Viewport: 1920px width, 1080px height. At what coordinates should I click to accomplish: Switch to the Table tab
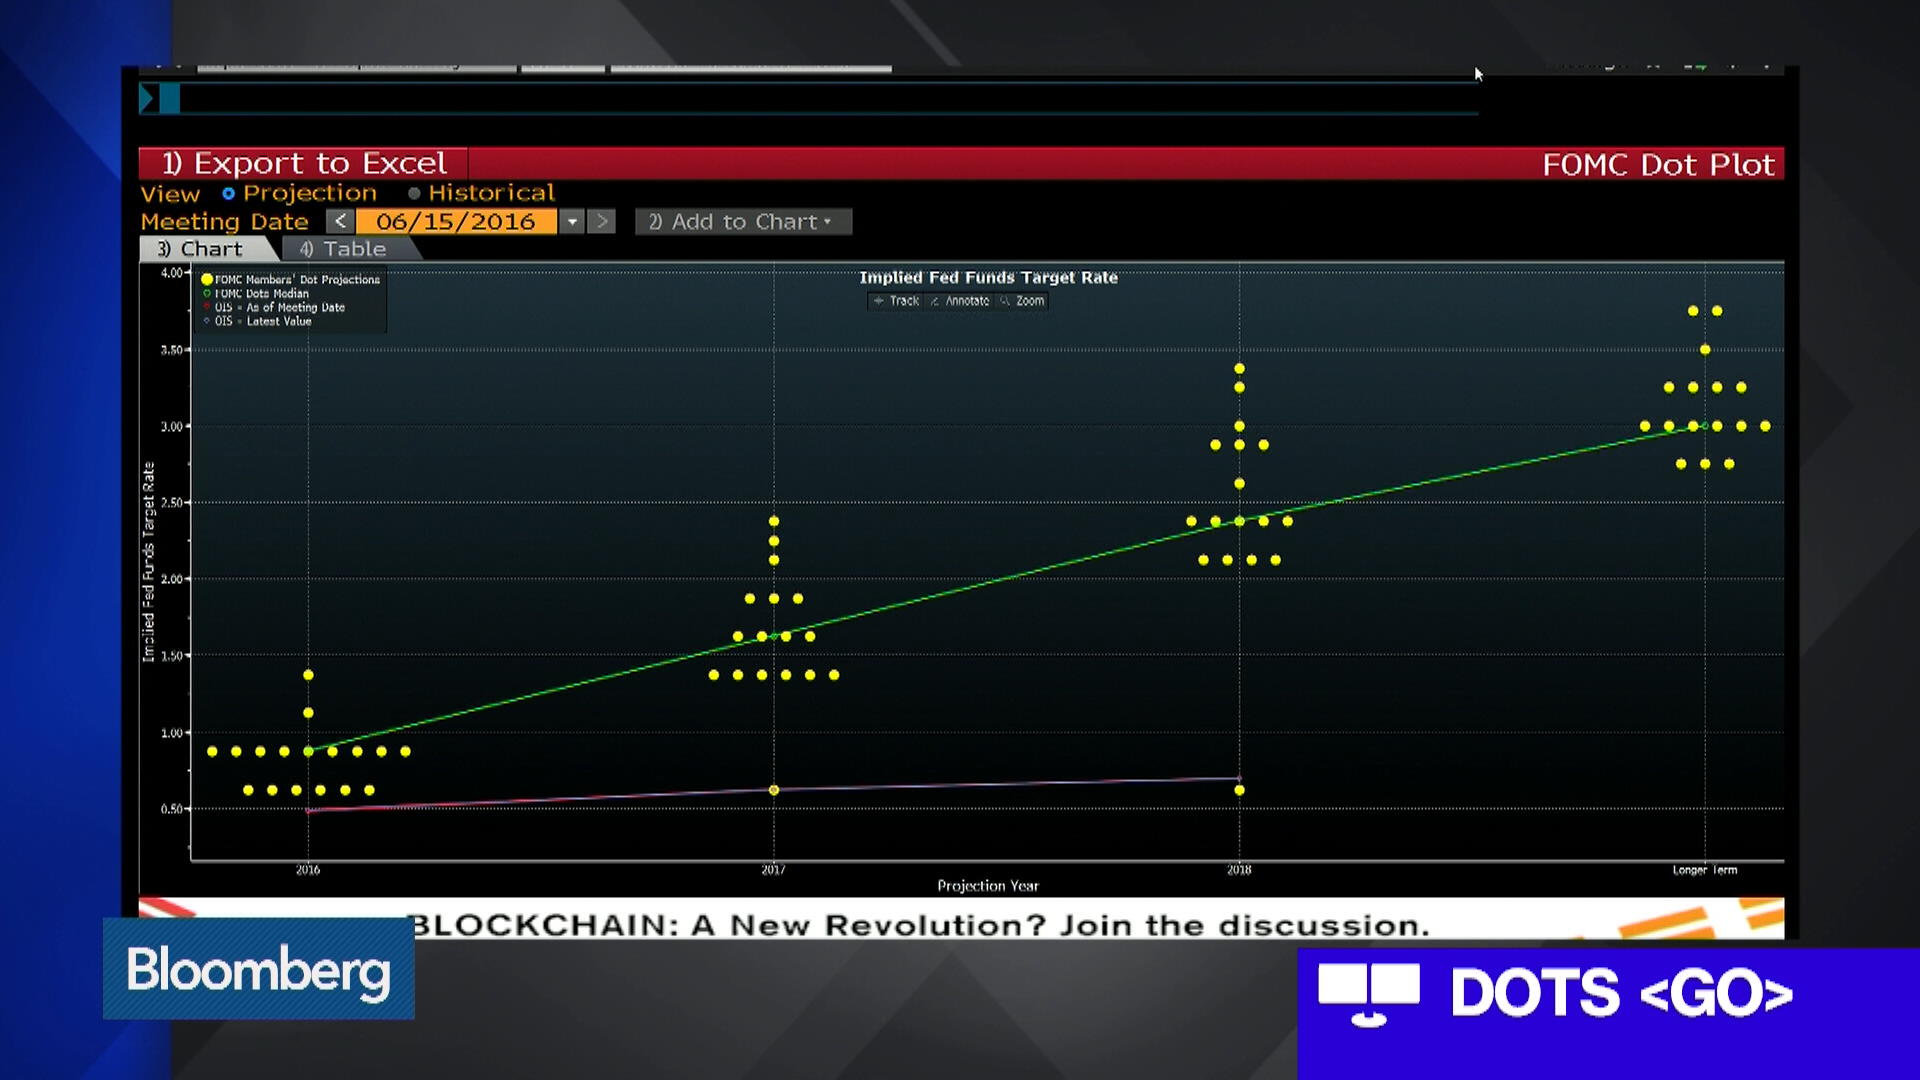click(347, 249)
